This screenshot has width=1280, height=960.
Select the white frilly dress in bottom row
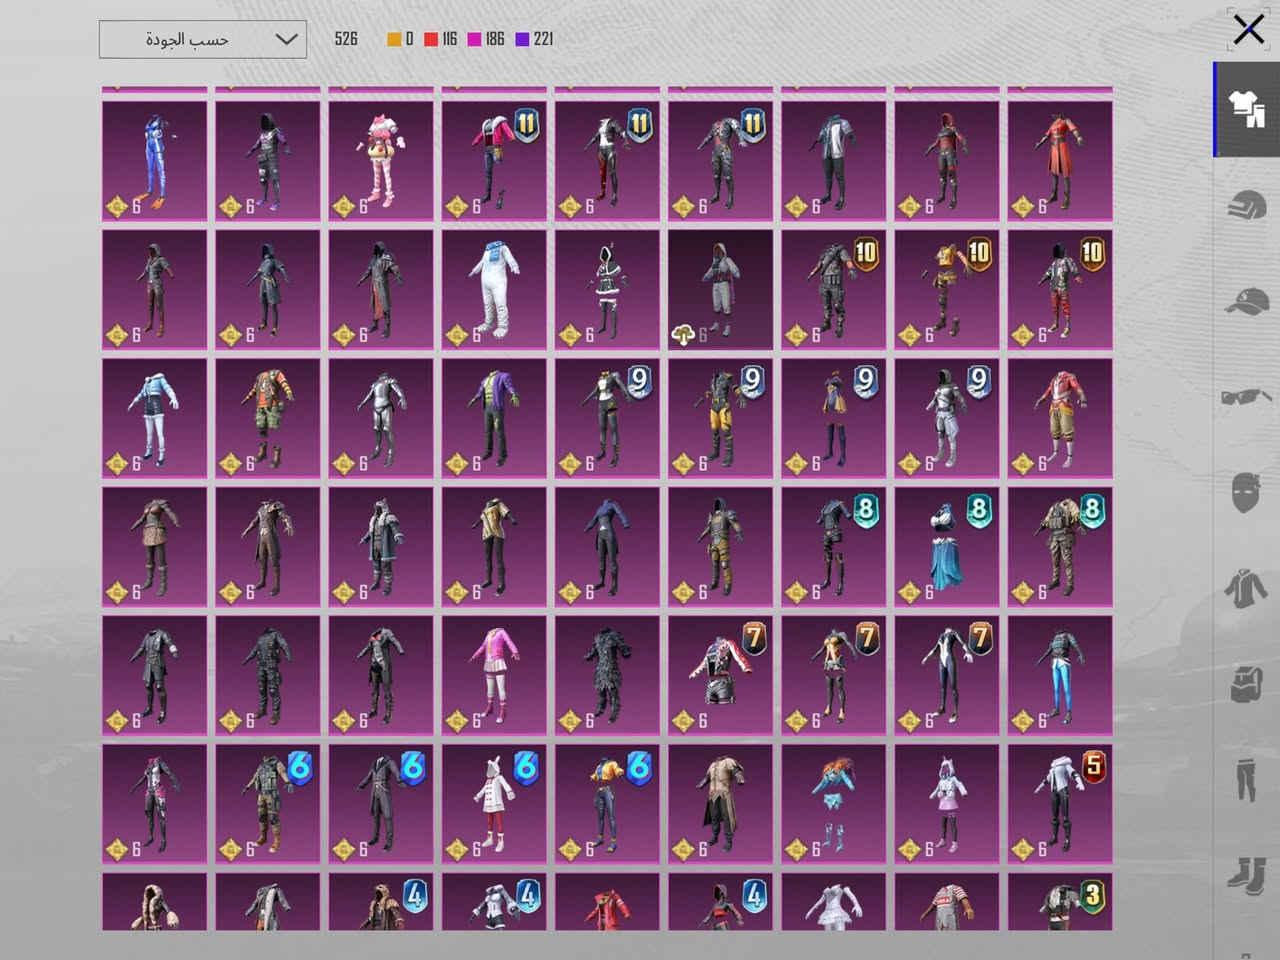point(834,902)
